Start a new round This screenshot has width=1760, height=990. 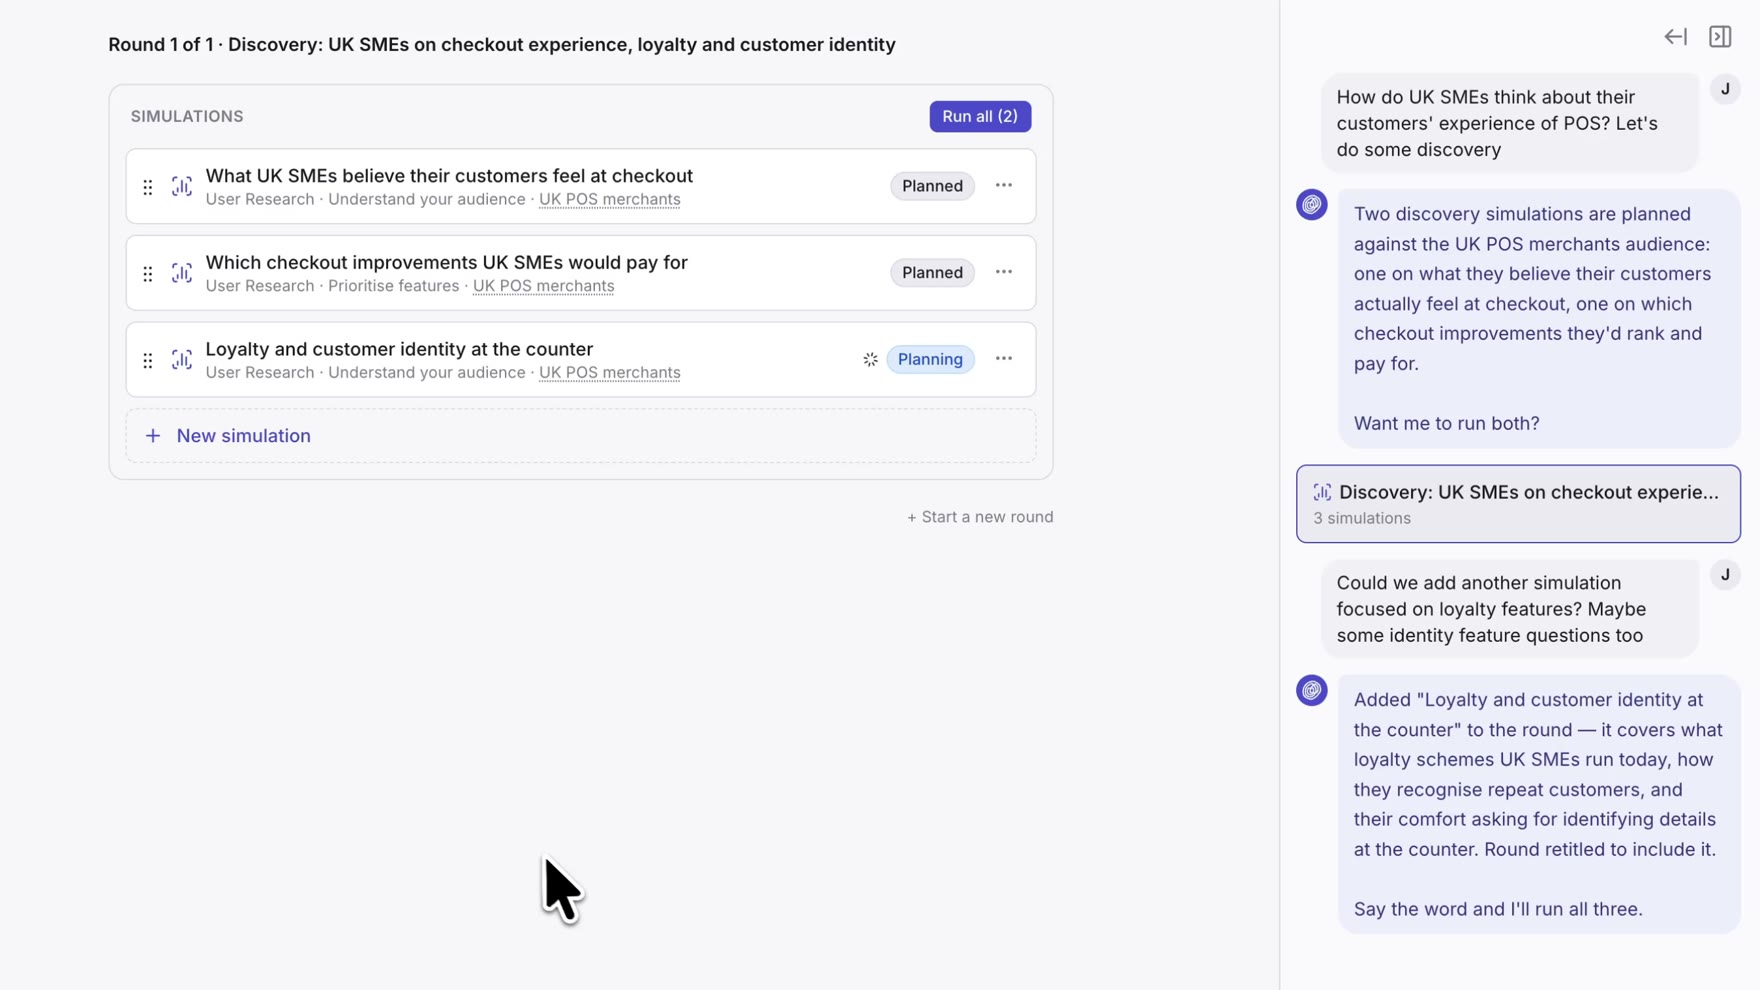point(980,517)
